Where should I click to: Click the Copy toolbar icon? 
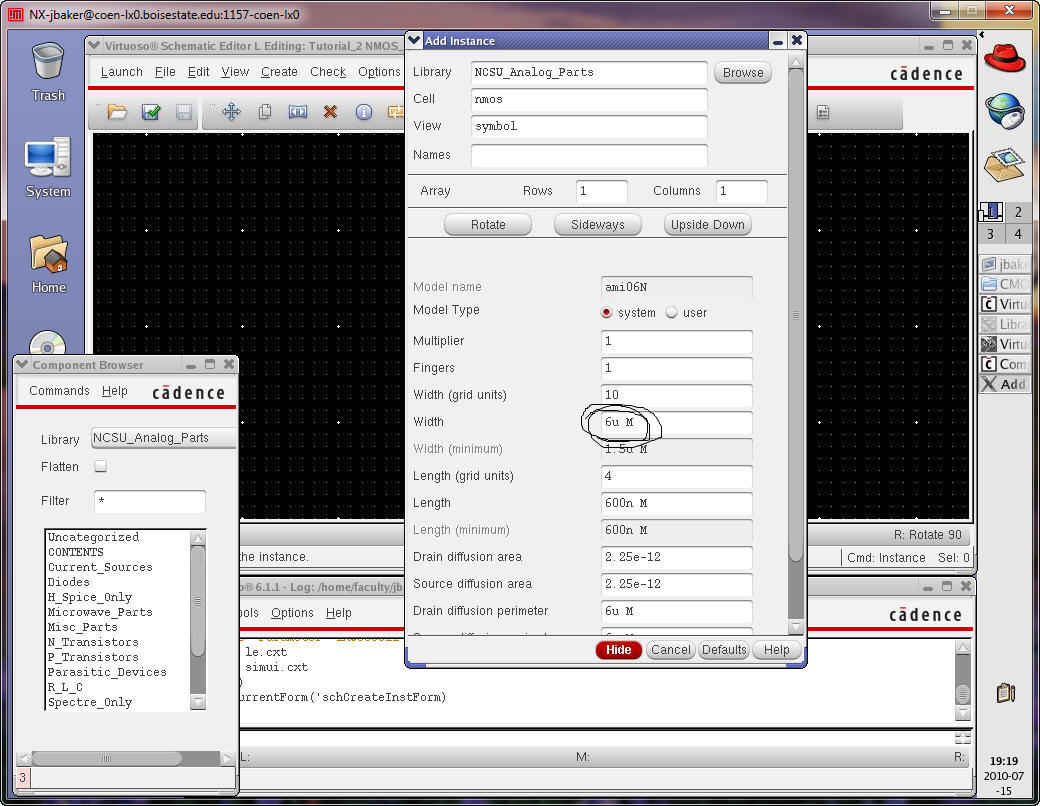point(265,112)
